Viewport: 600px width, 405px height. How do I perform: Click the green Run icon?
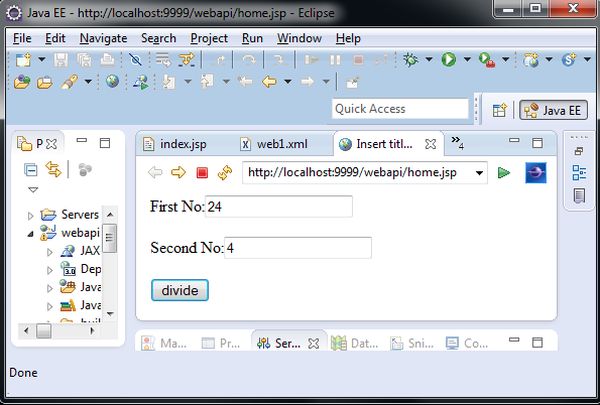coord(449,60)
